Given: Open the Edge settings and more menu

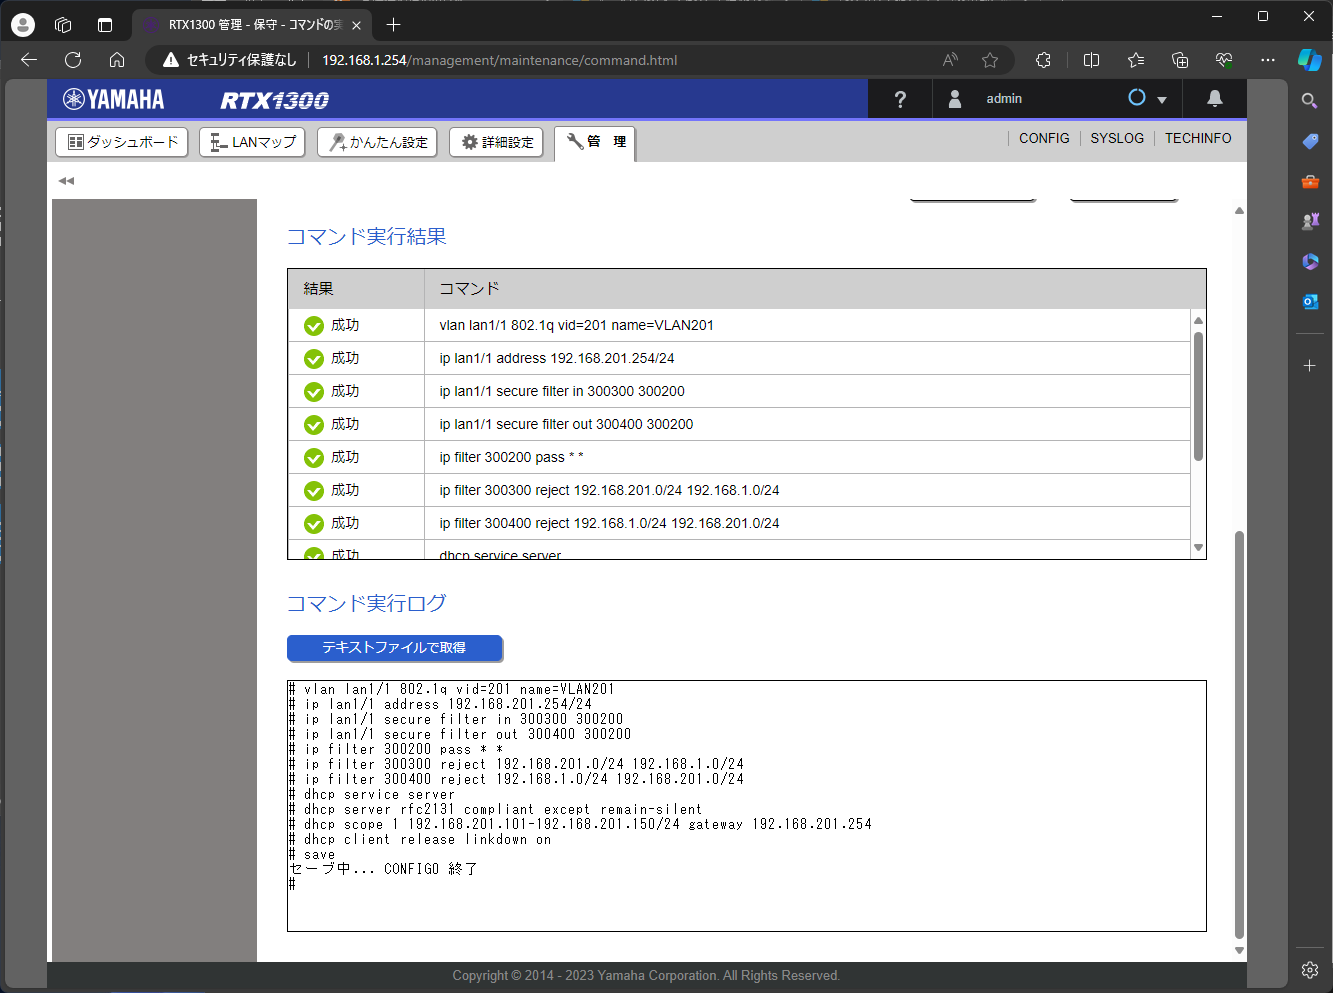Looking at the screenshot, I should (x=1268, y=60).
